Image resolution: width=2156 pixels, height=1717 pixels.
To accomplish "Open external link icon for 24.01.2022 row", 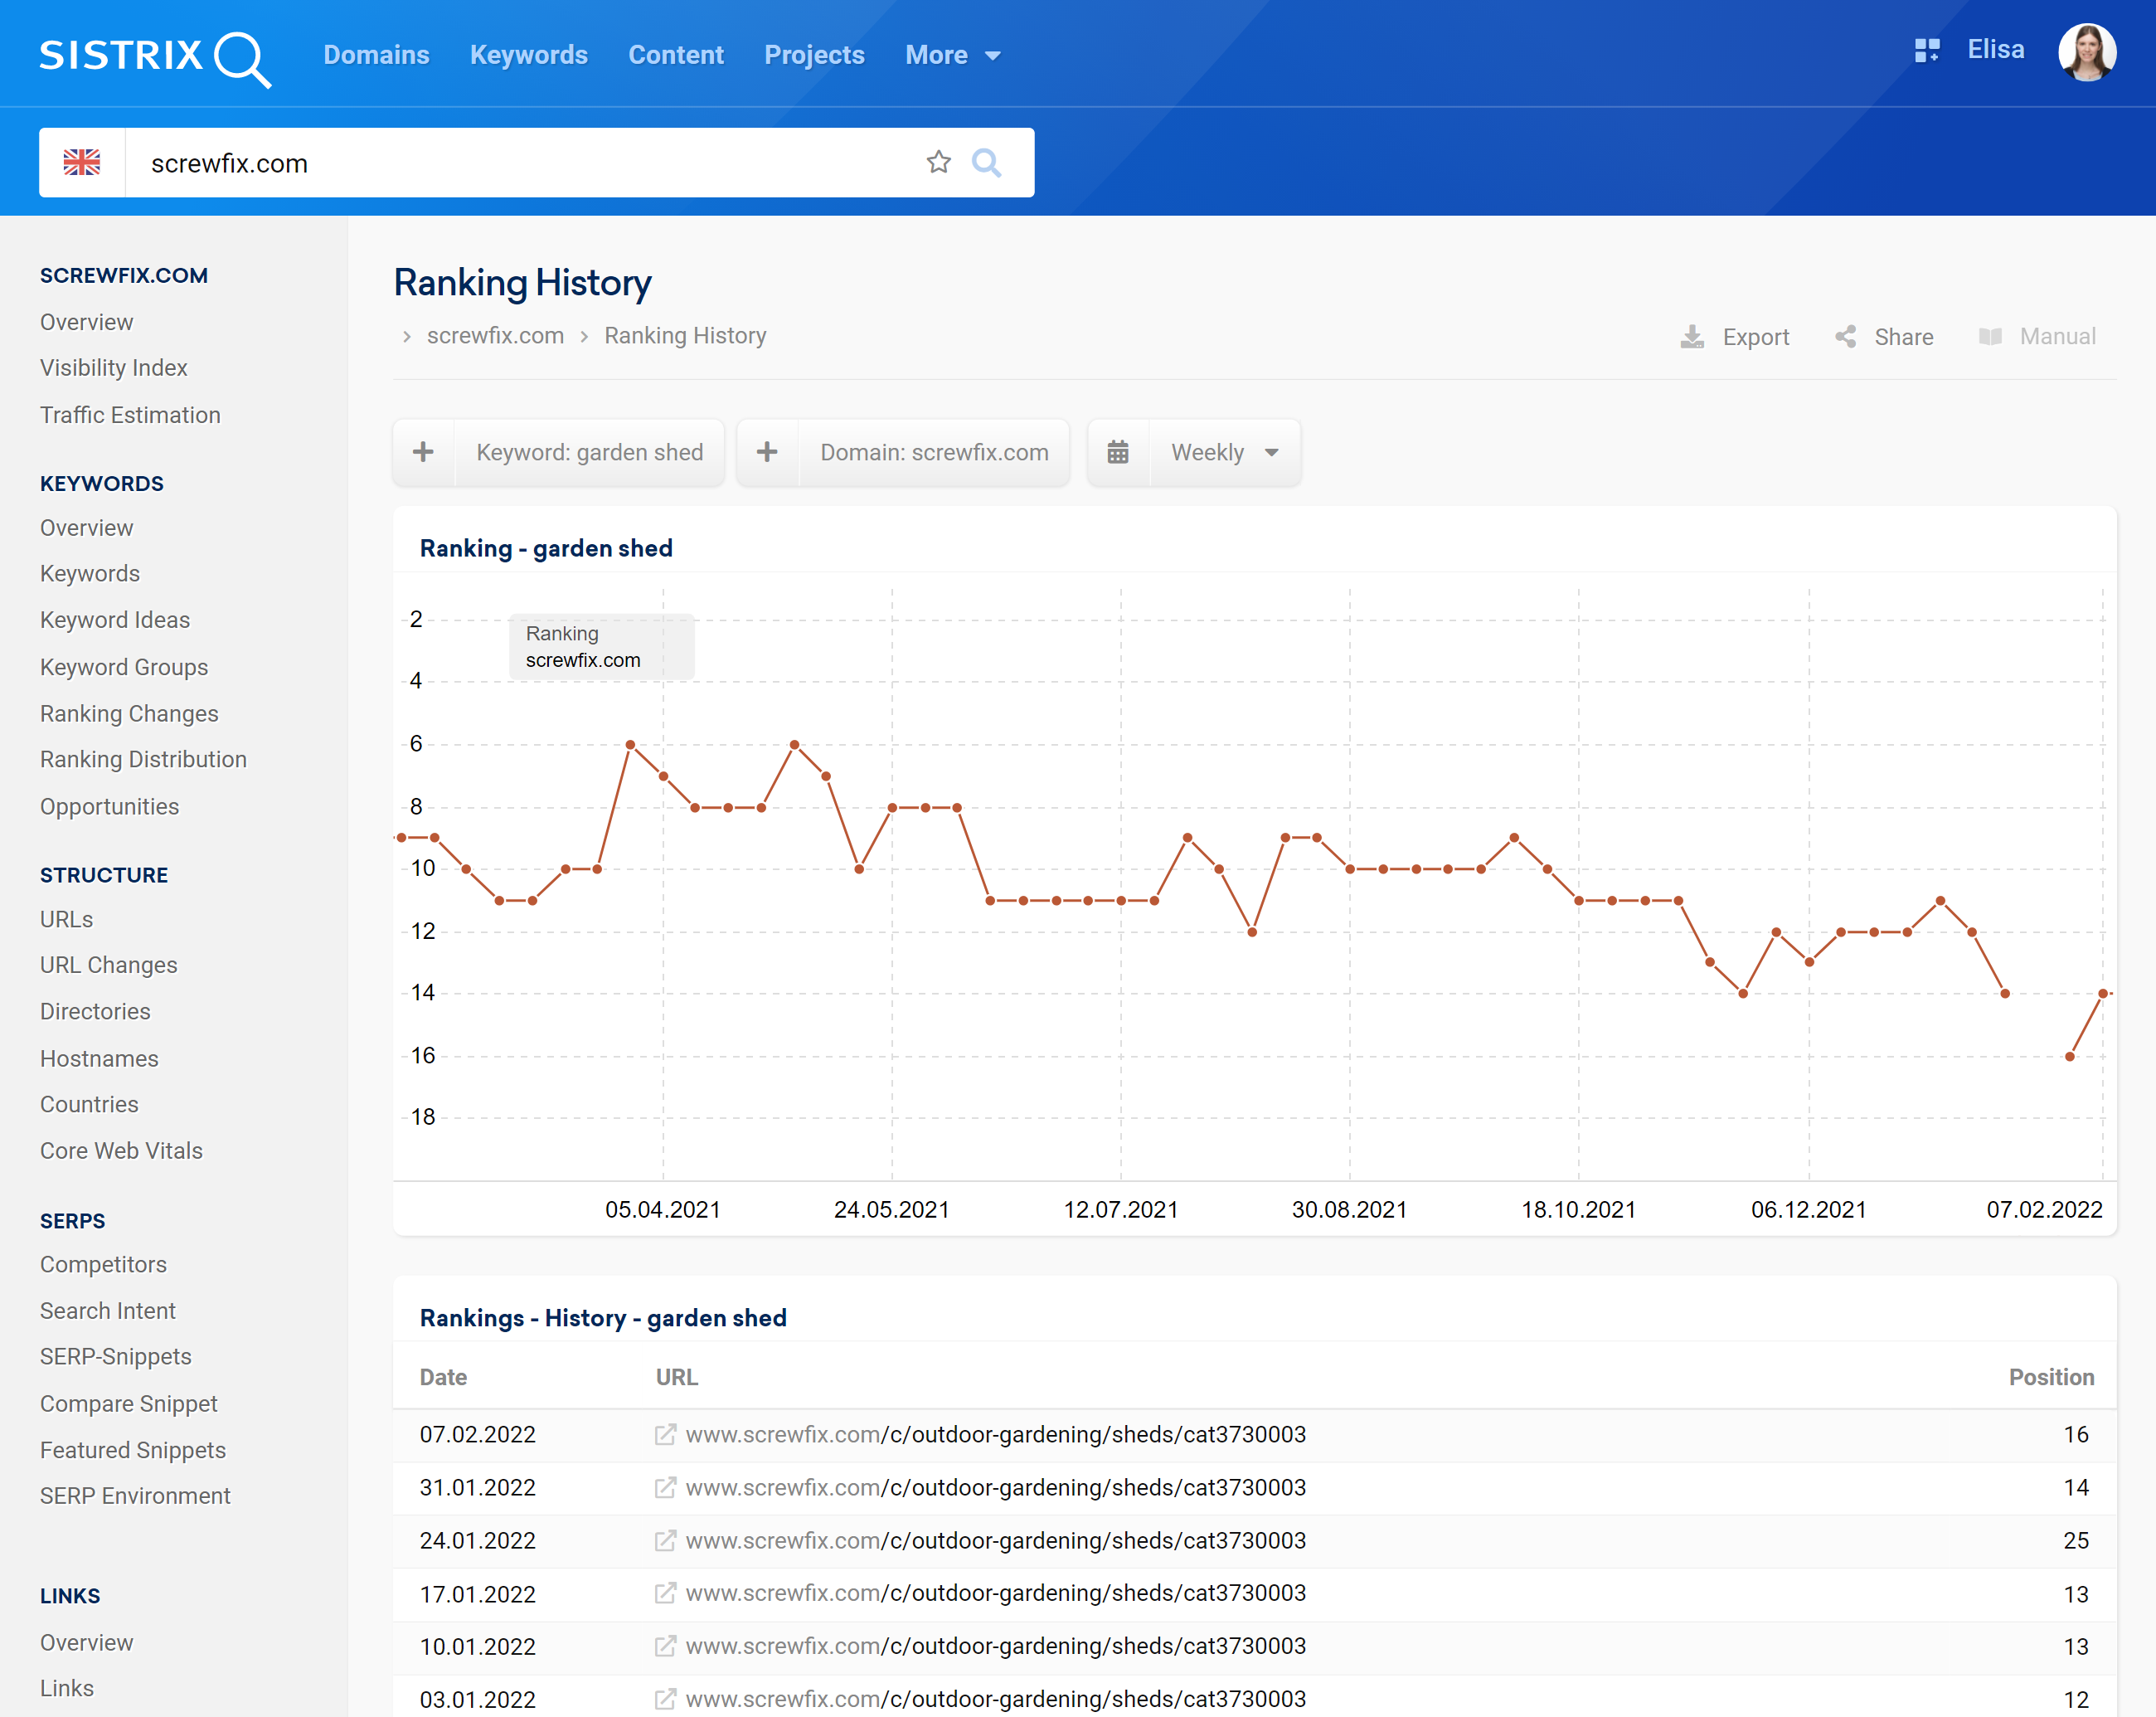I will 665,1540.
